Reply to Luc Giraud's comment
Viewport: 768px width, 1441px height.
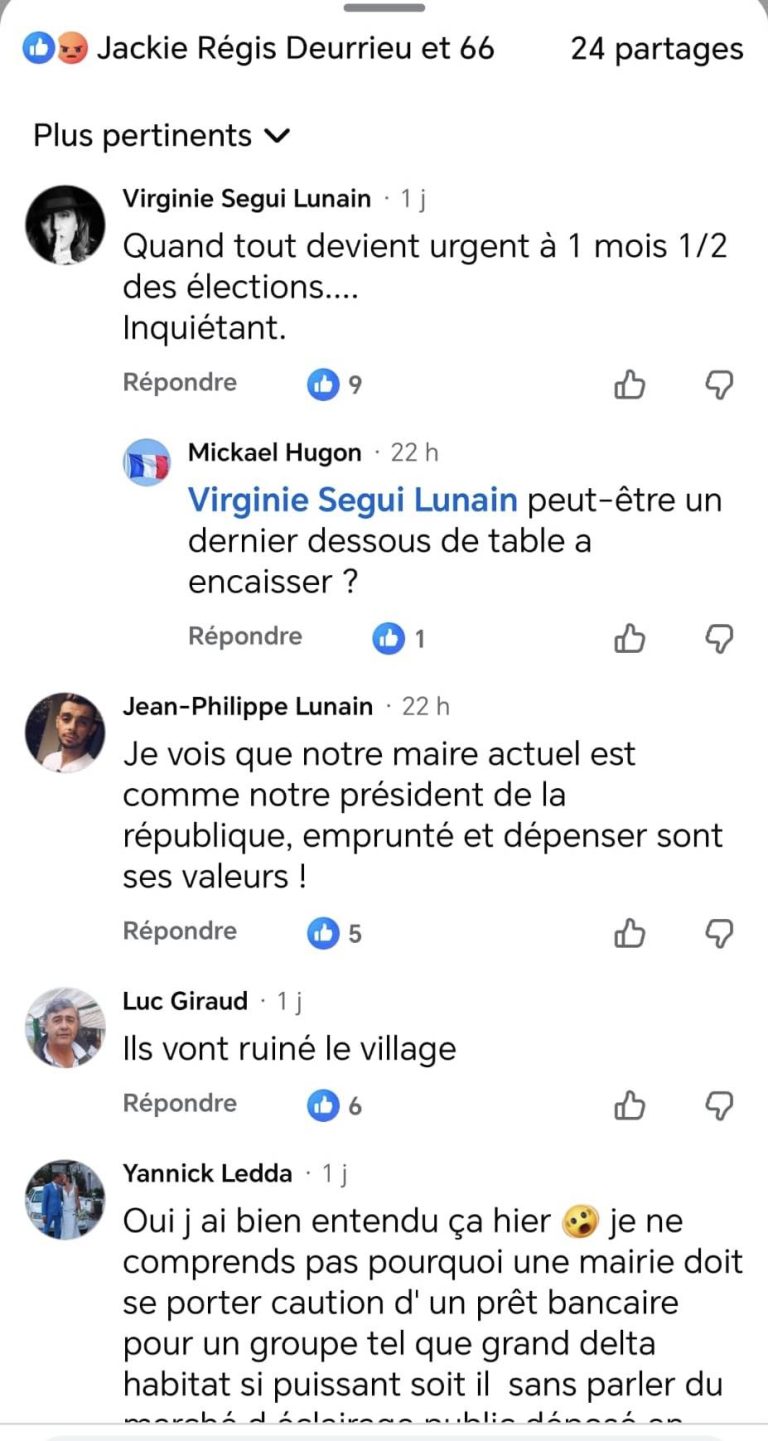coord(180,1103)
